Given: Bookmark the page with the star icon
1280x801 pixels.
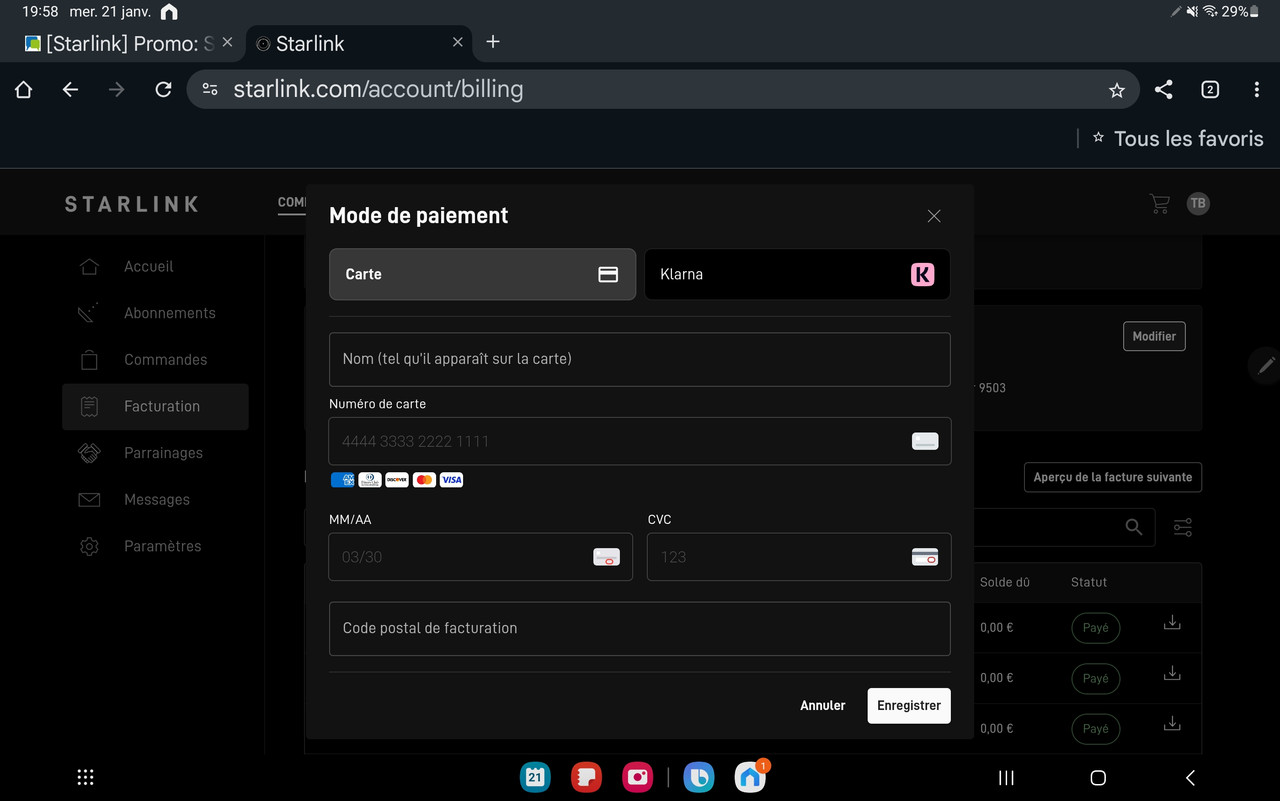Looking at the screenshot, I should (1117, 89).
